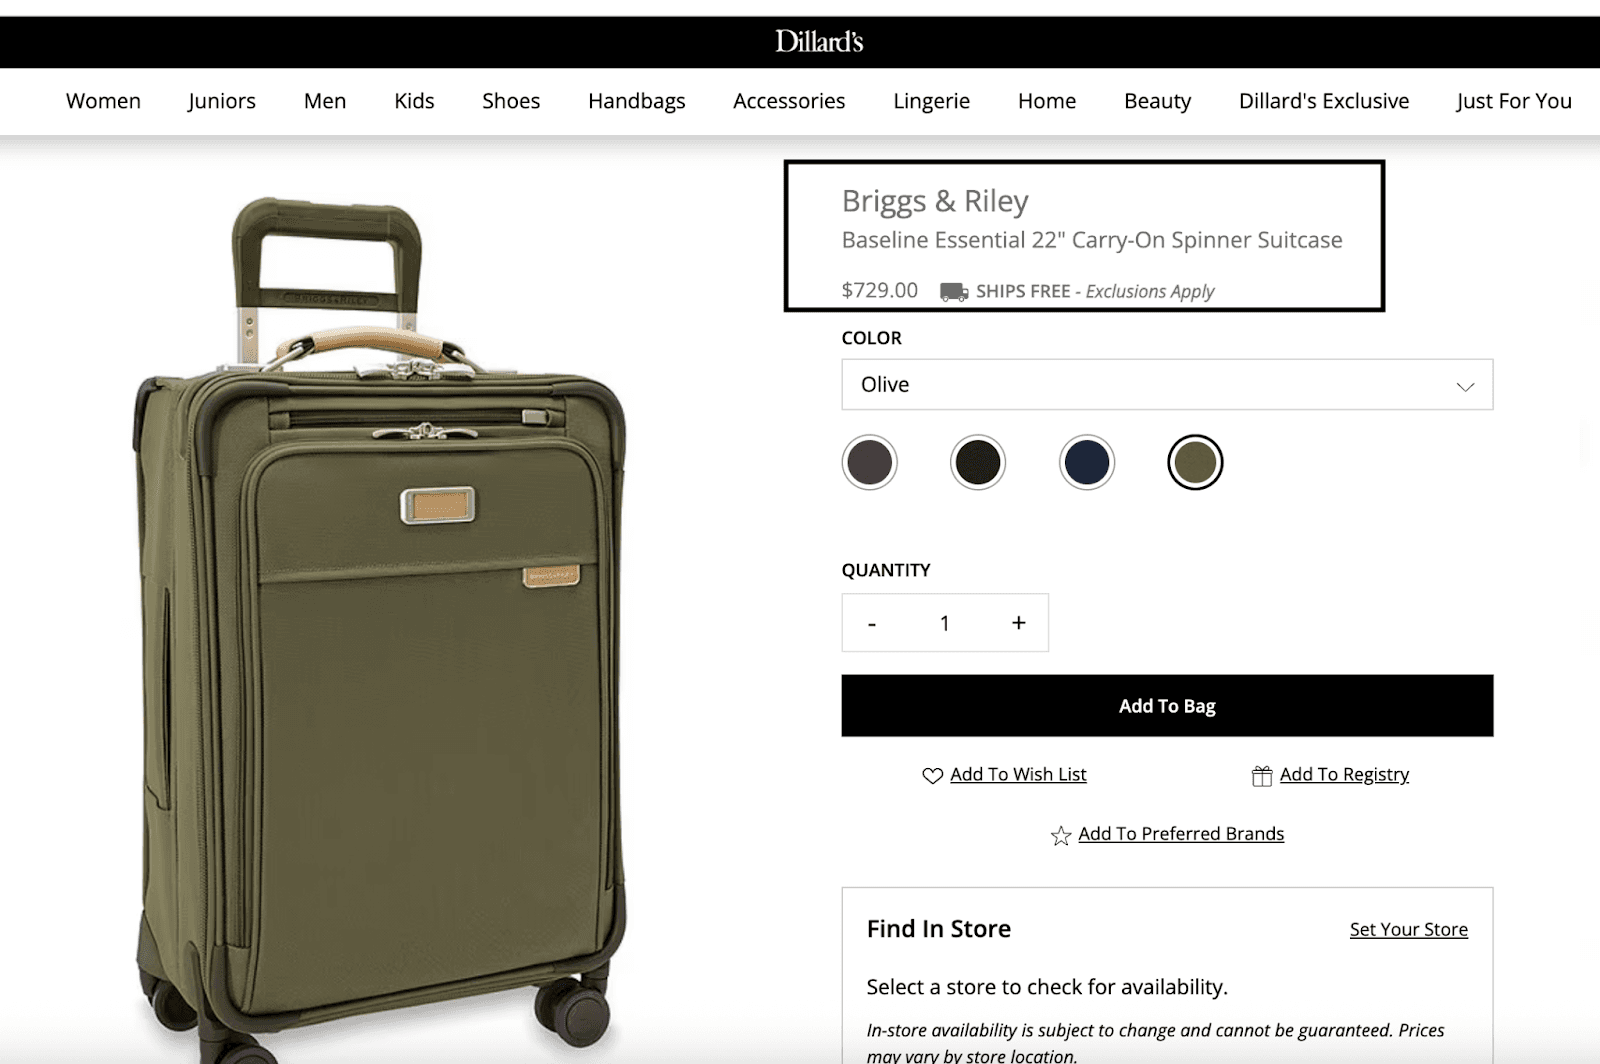Click the Add To Bag button
1600x1064 pixels.
click(x=1167, y=706)
